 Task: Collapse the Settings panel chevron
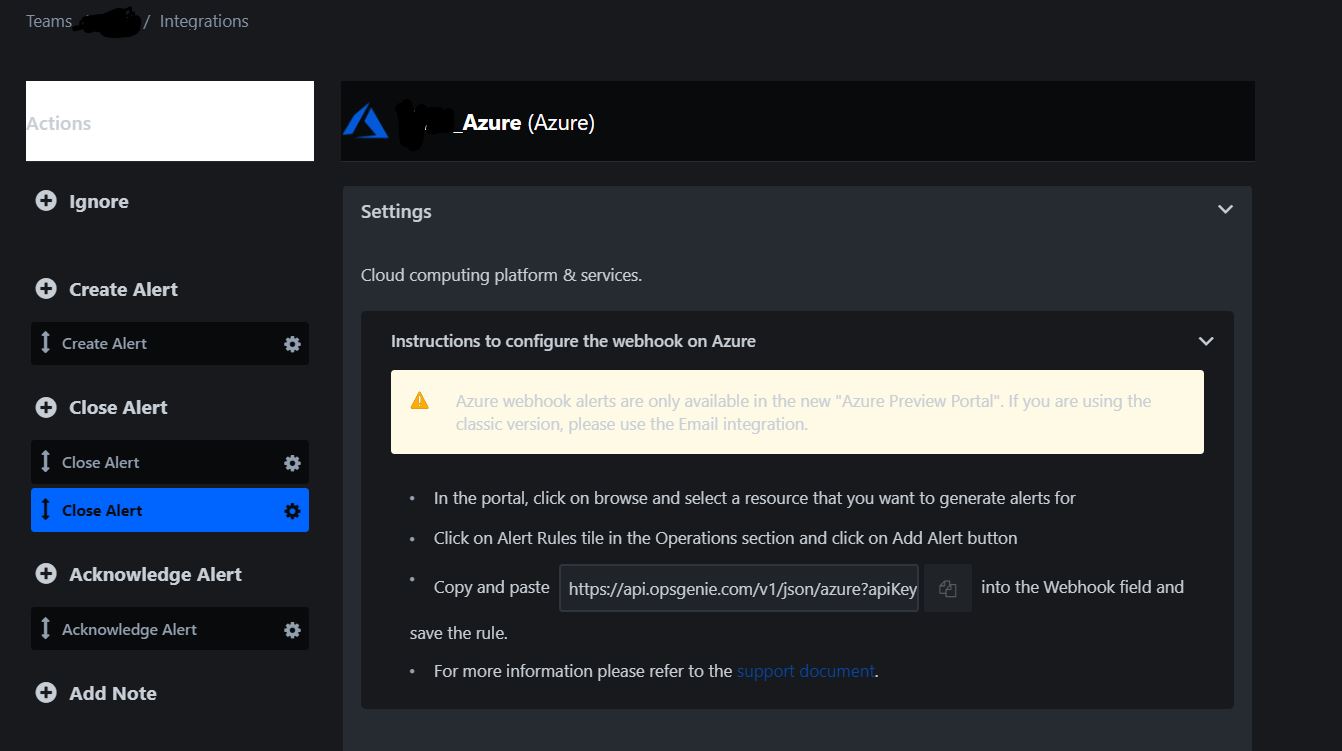coord(1224,210)
